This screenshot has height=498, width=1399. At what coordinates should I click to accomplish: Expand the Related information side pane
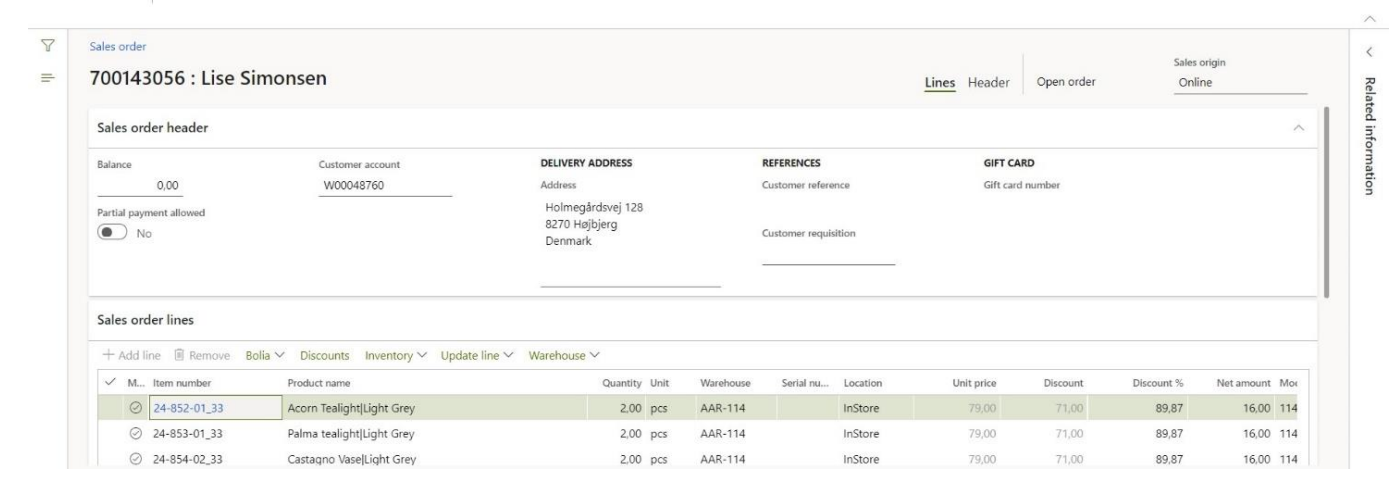1368,50
